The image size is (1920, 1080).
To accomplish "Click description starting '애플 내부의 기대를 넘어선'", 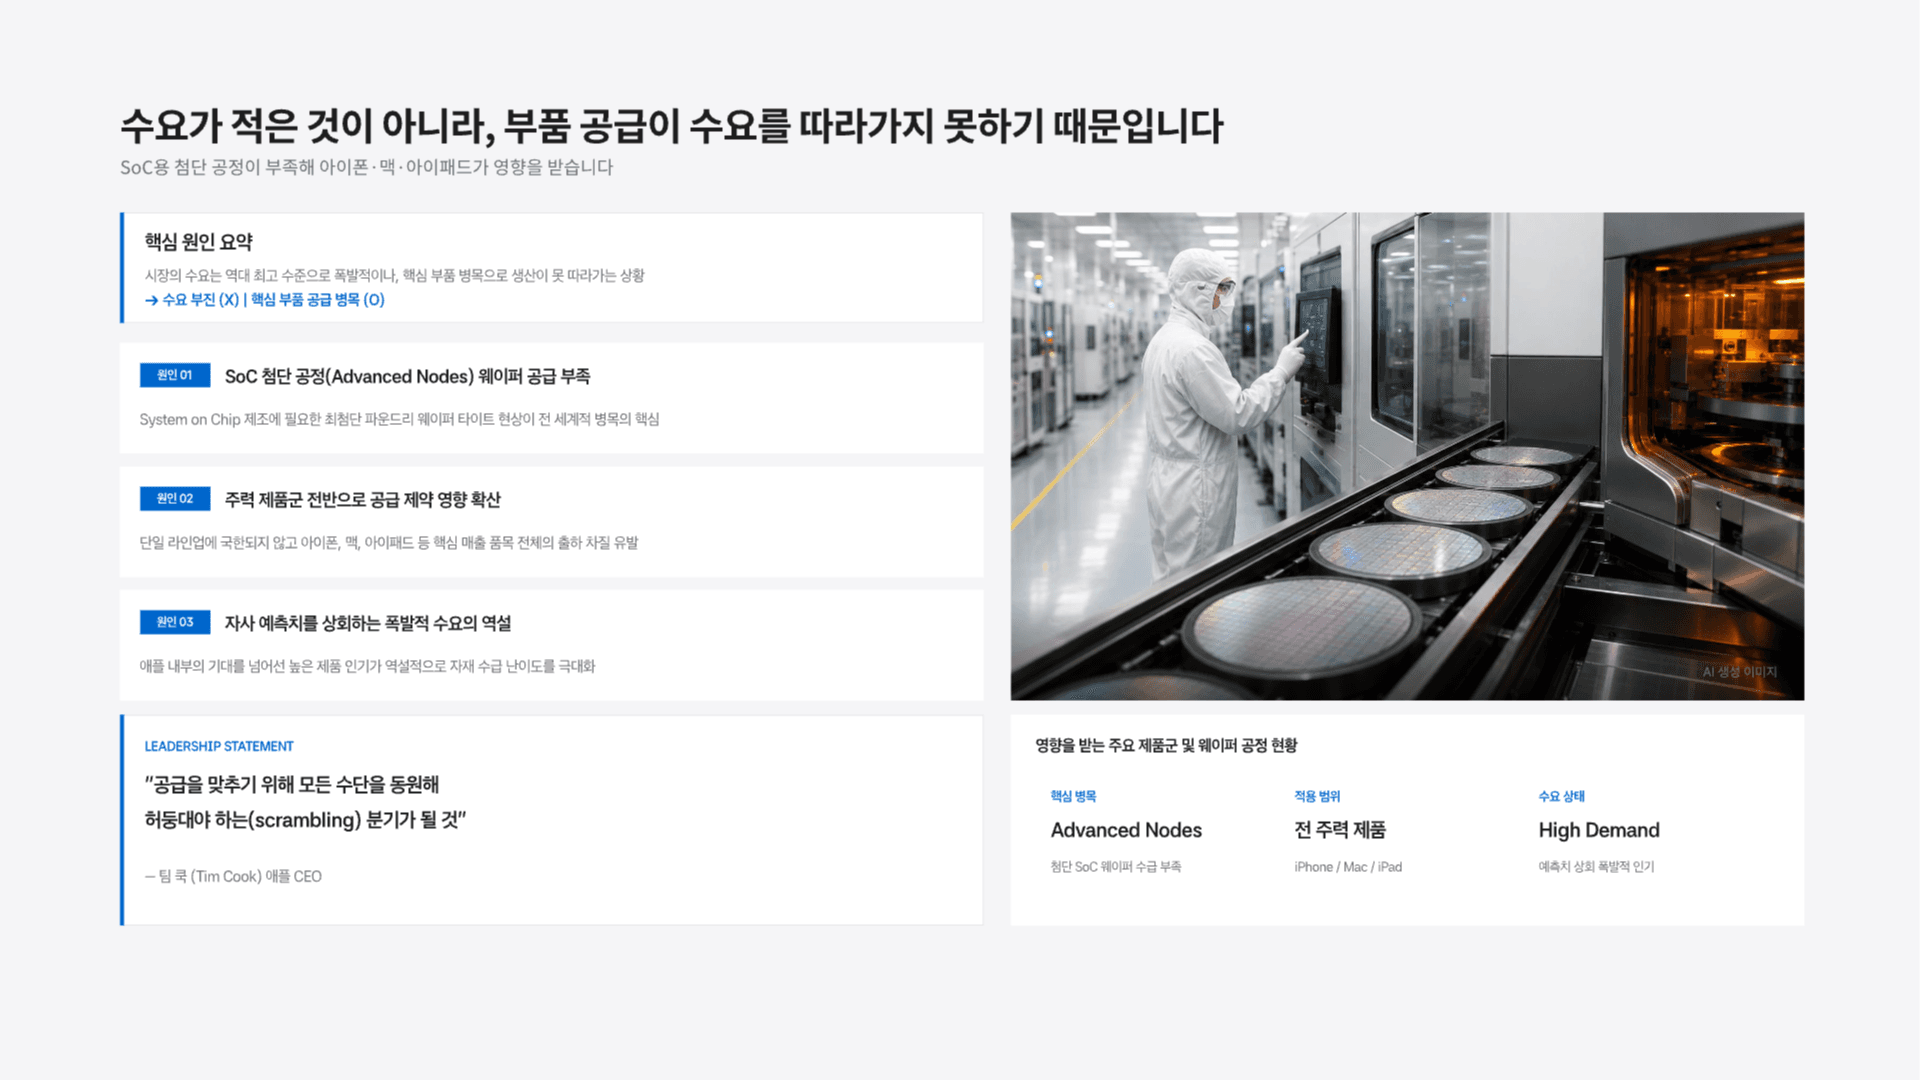I will pos(367,666).
